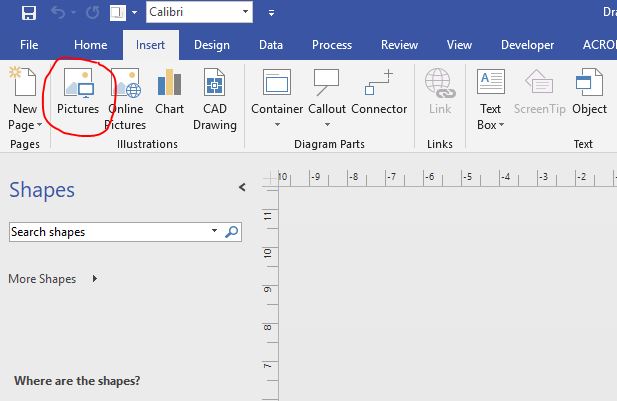Collapse the Shapes pane with the arrow
Screen dimensions: 617x401
(x=242, y=187)
